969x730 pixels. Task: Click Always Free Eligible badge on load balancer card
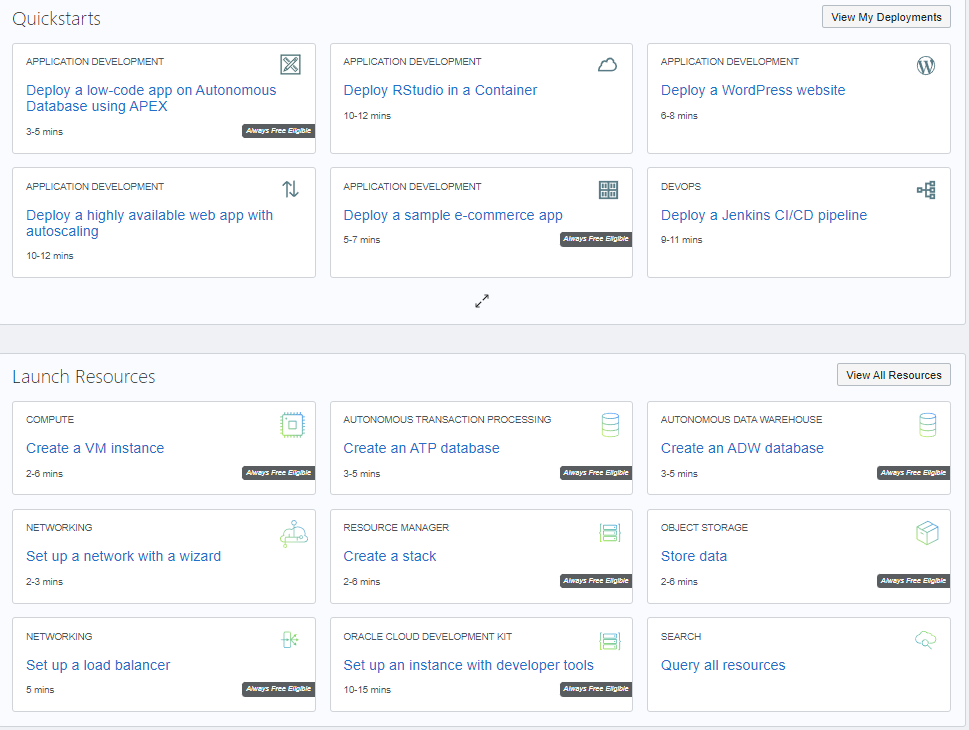coord(279,689)
